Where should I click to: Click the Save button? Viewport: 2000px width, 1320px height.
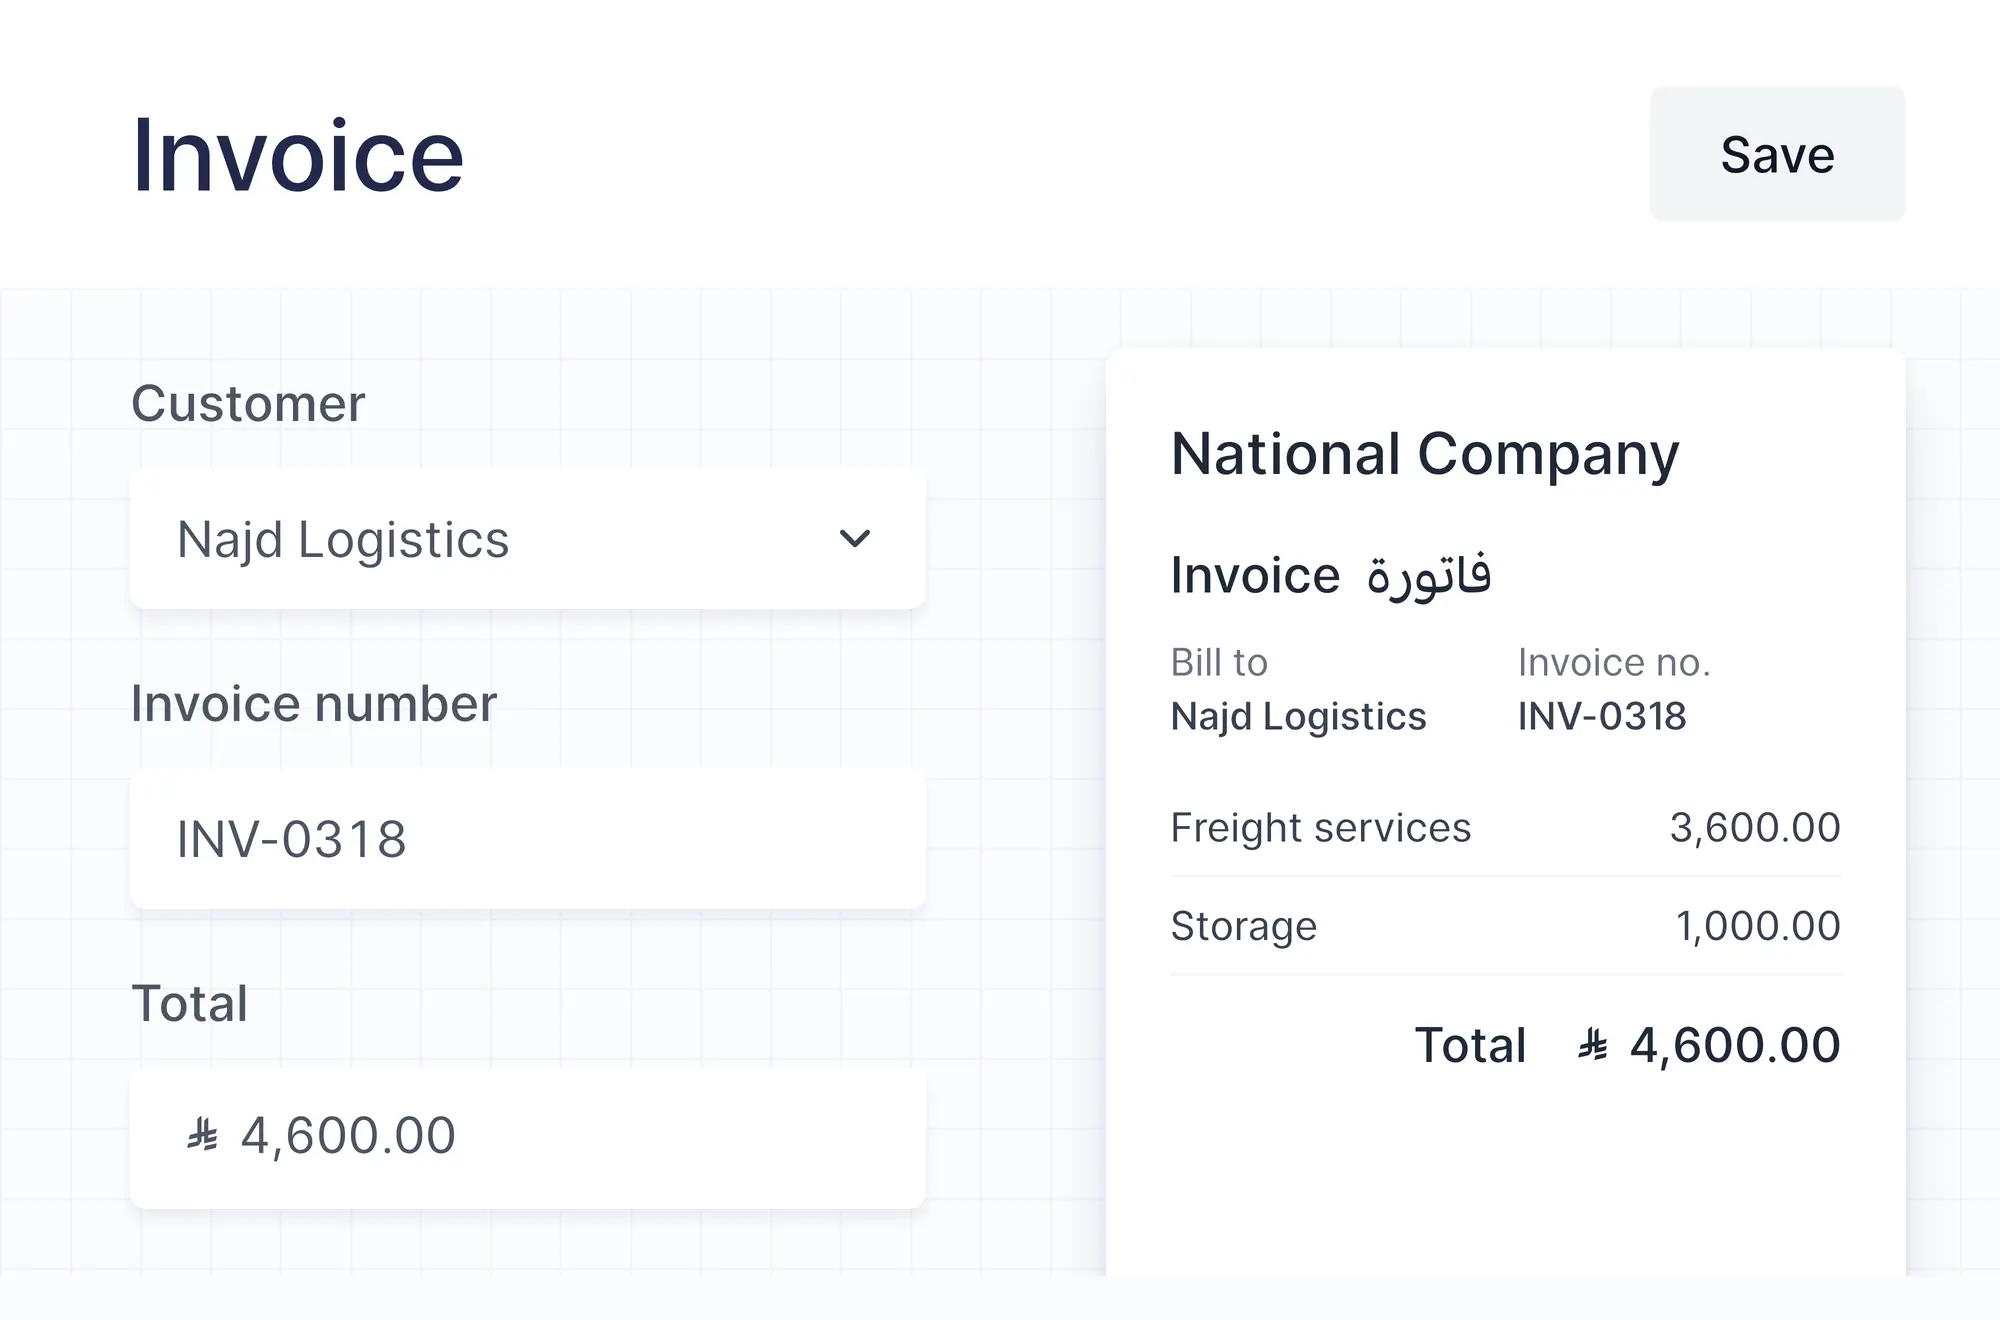click(x=1777, y=154)
